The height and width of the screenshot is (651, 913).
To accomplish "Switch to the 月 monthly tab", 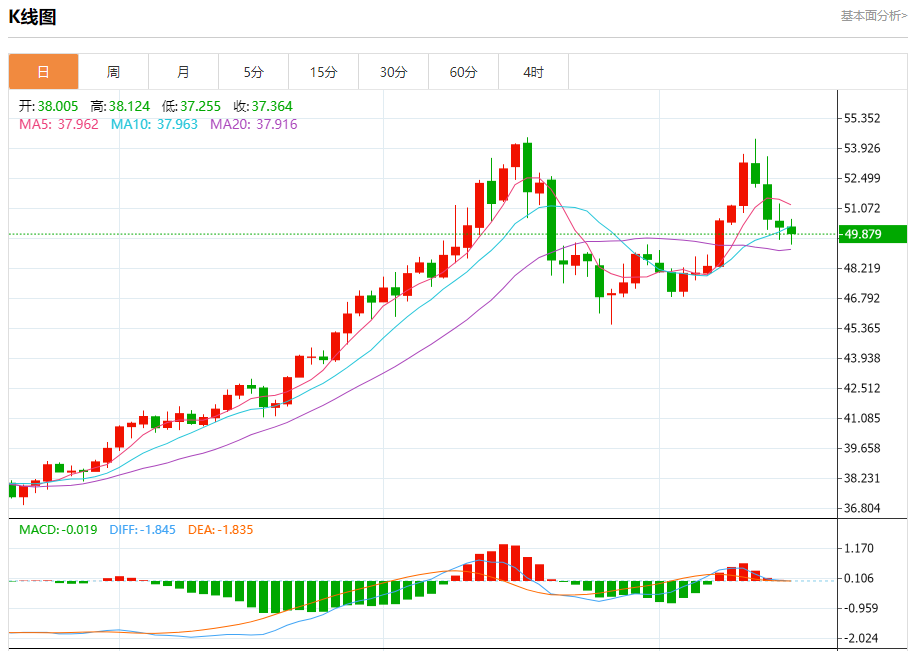I will 183,72.
